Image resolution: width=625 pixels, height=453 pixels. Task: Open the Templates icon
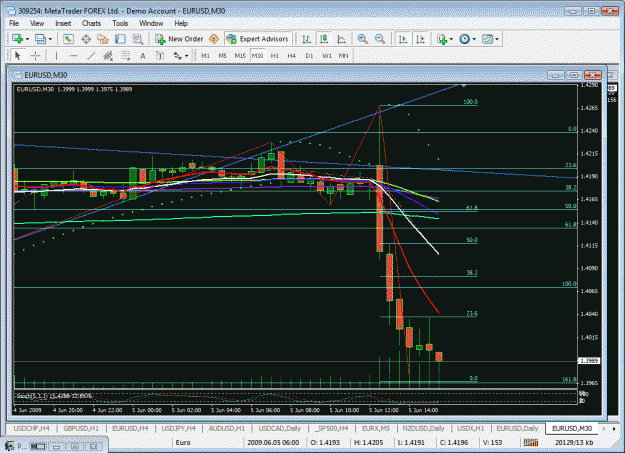[x=487, y=39]
